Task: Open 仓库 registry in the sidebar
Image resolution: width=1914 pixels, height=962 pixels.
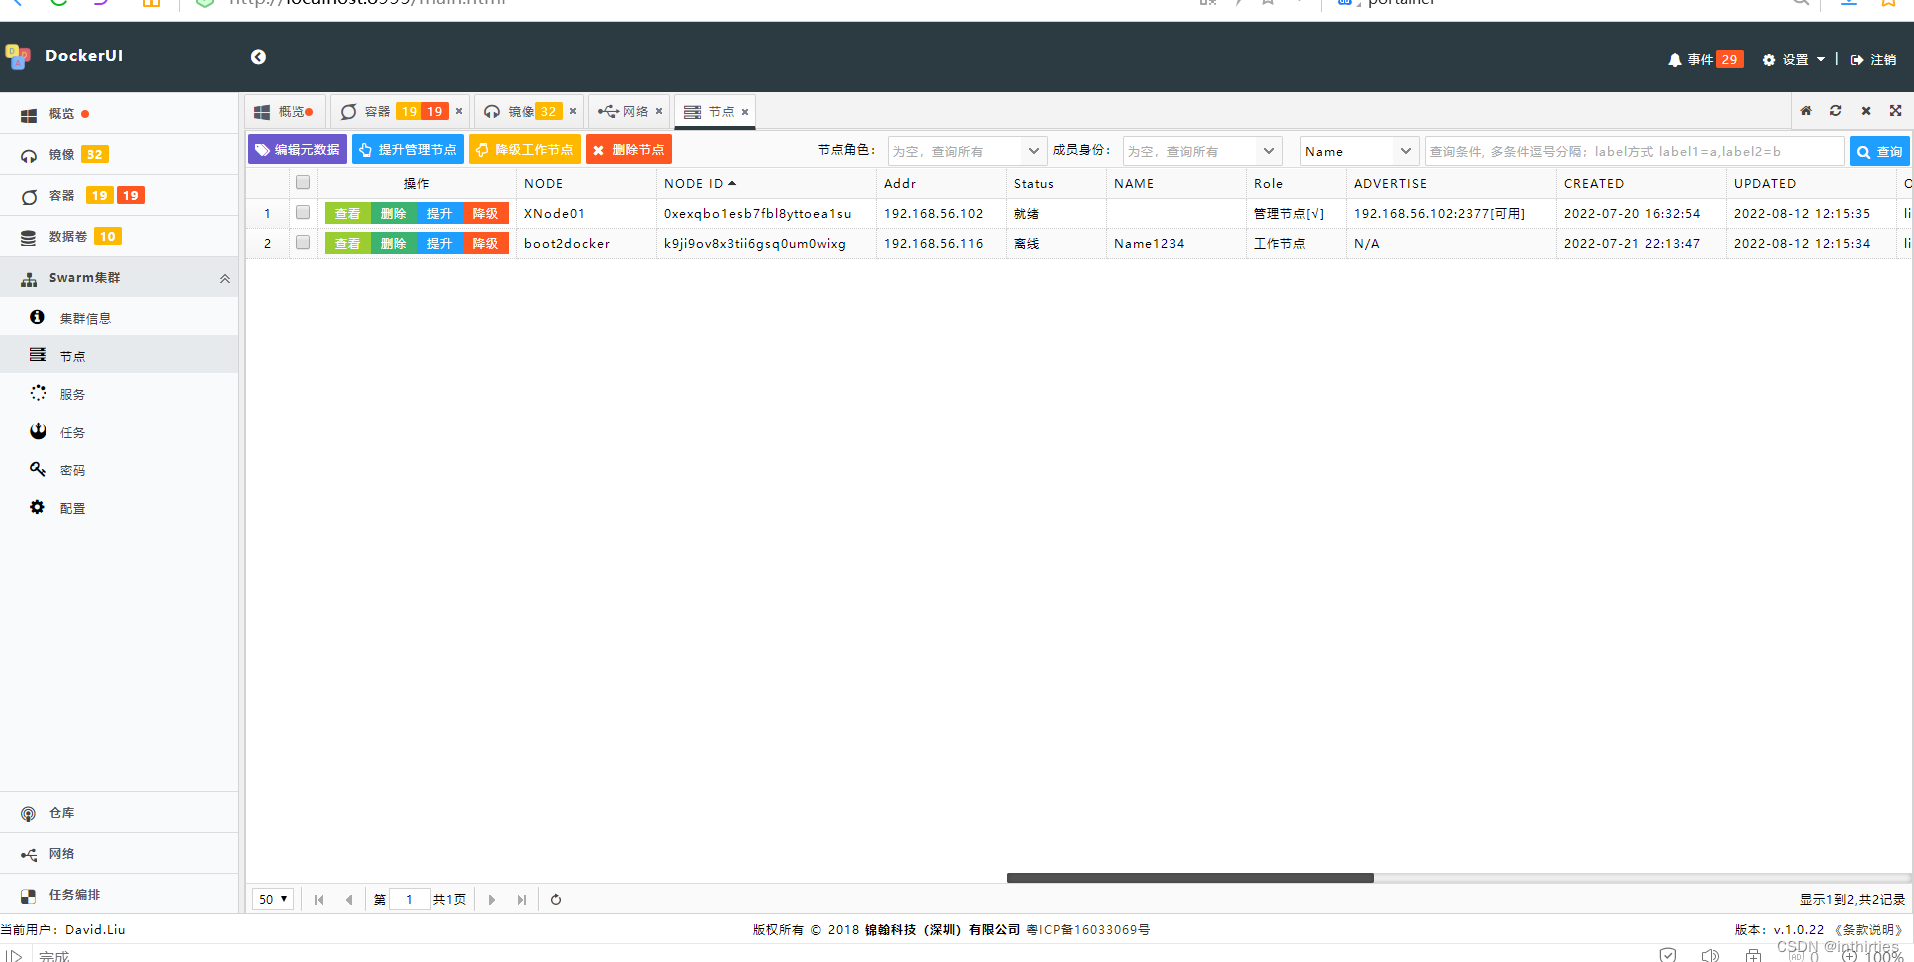Action: coord(119,813)
